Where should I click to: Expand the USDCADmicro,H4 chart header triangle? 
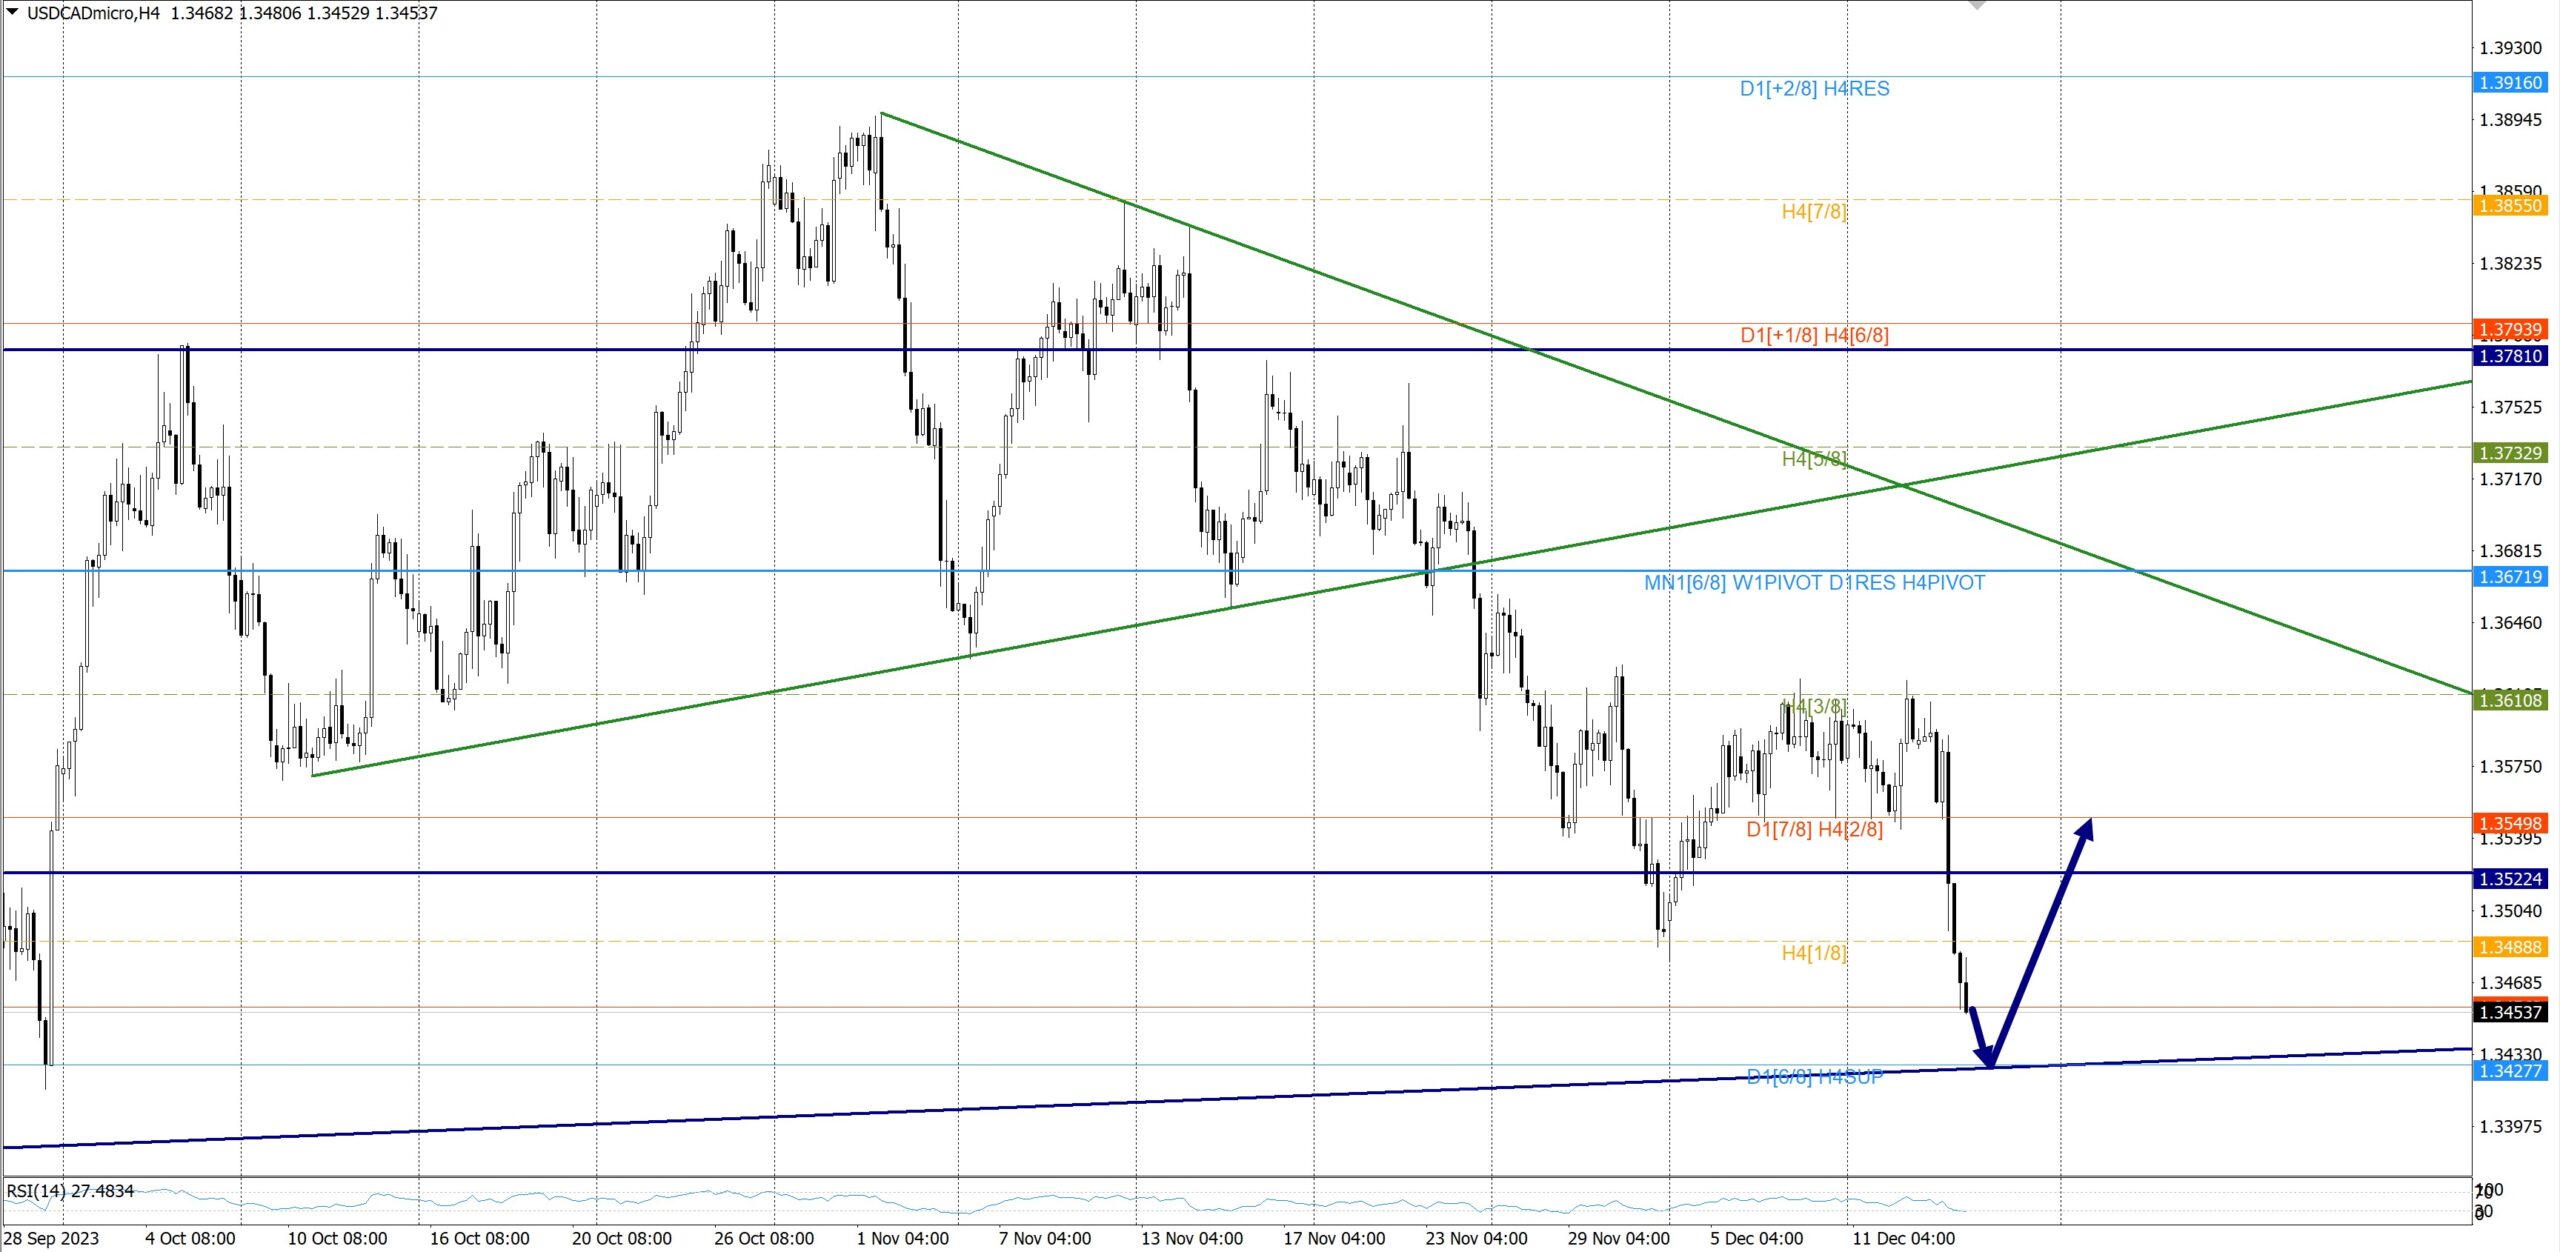click(12, 12)
